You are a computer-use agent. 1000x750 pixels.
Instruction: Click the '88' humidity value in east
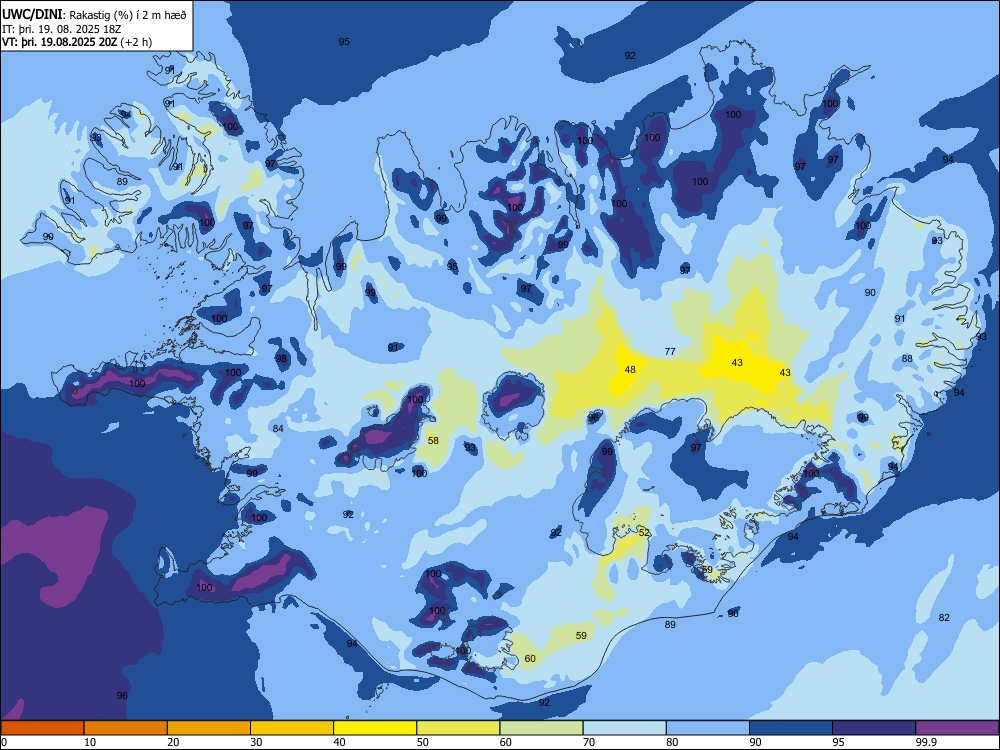coord(908,358)
